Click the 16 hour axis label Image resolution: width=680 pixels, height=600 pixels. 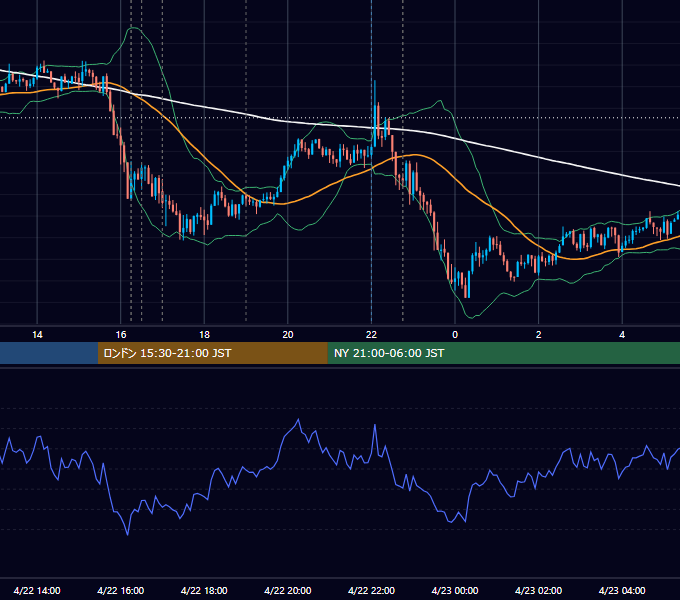click(x=121, y=335)
